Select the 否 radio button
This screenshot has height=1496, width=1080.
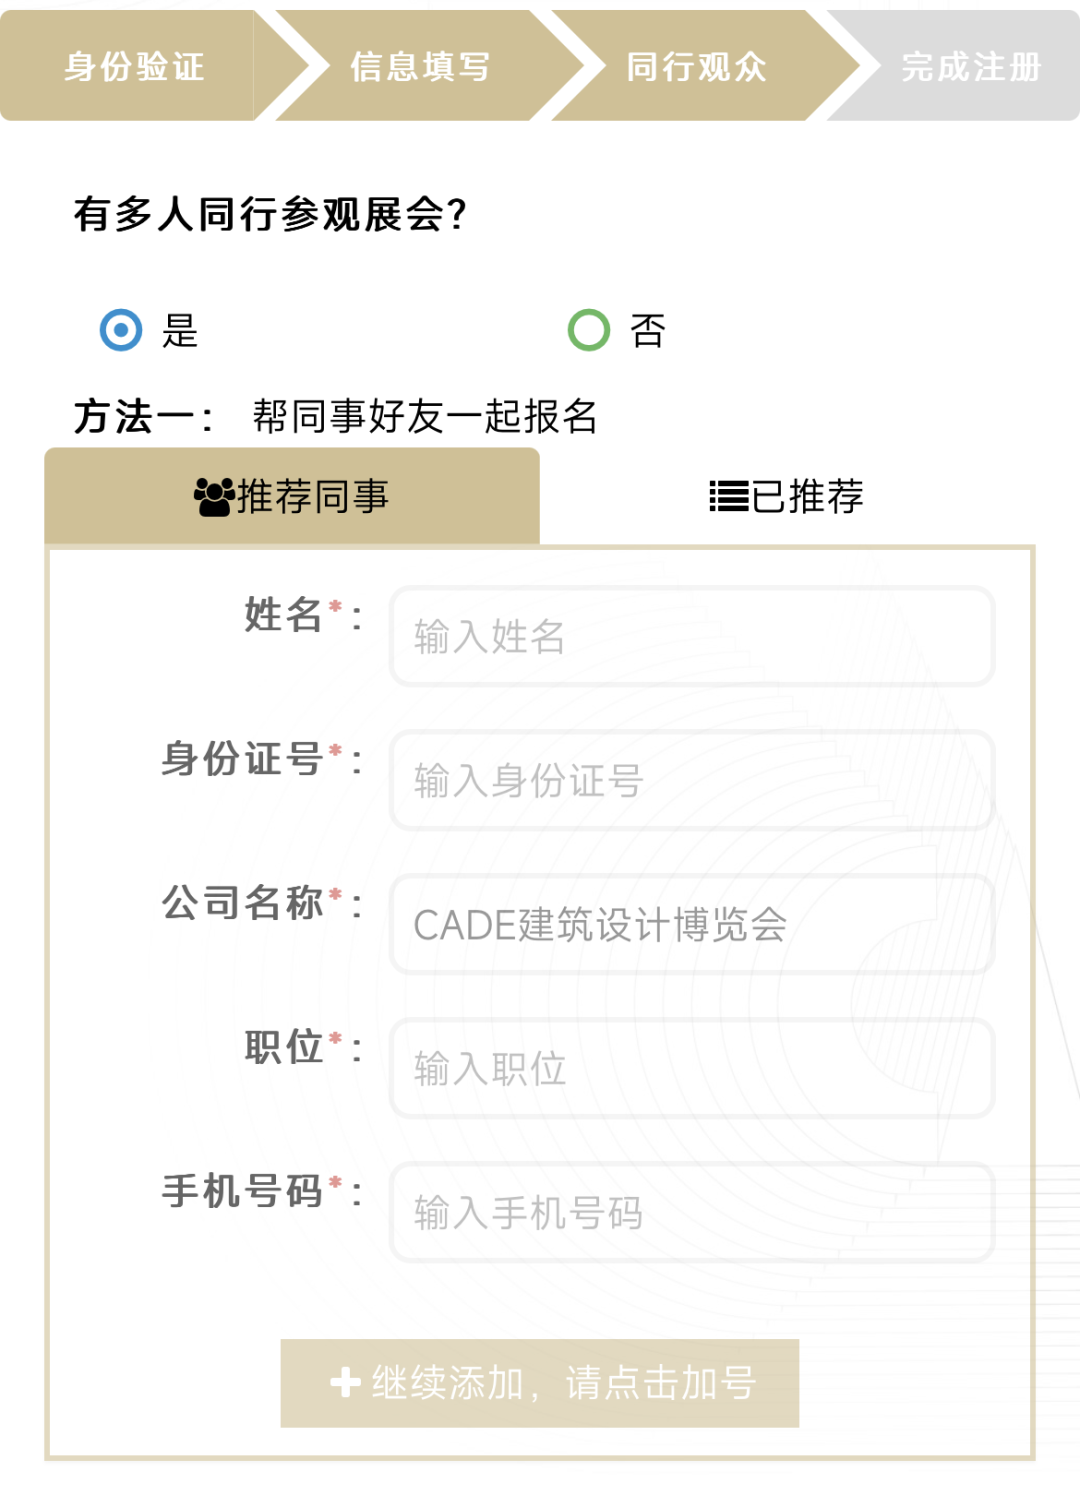click(x=589, y=330)
